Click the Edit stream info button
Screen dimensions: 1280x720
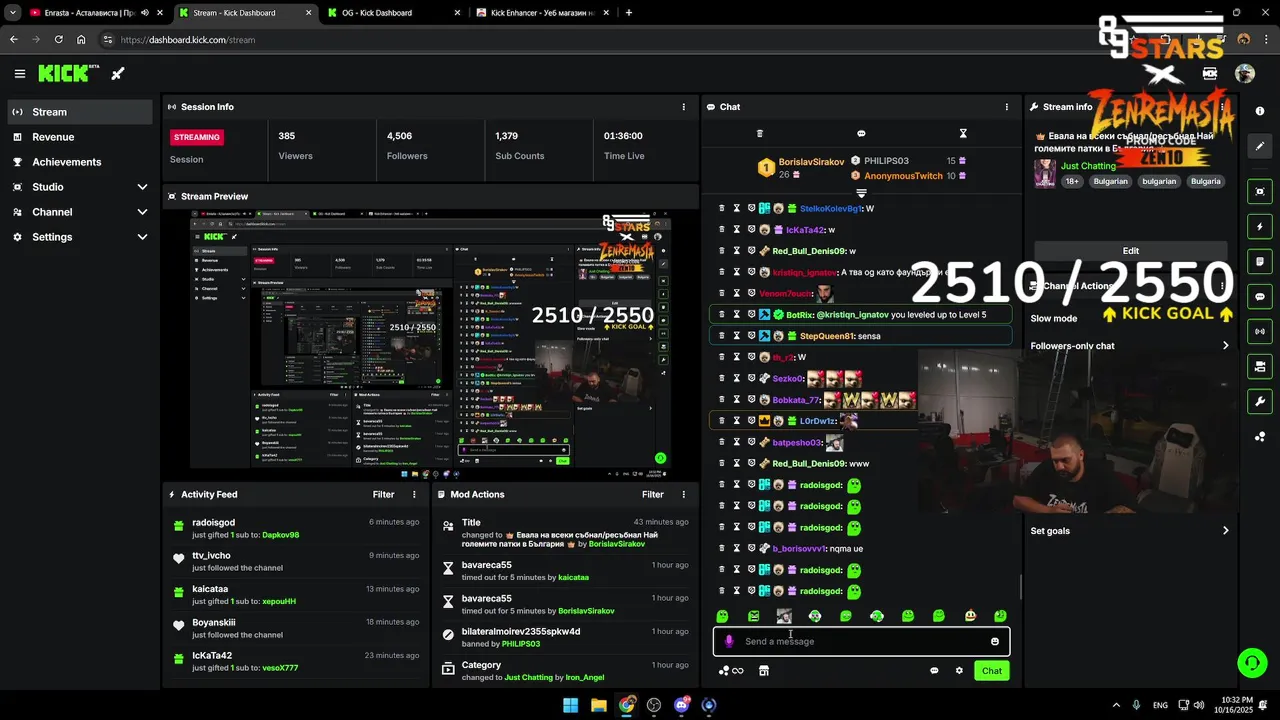tap(1130, 251)
